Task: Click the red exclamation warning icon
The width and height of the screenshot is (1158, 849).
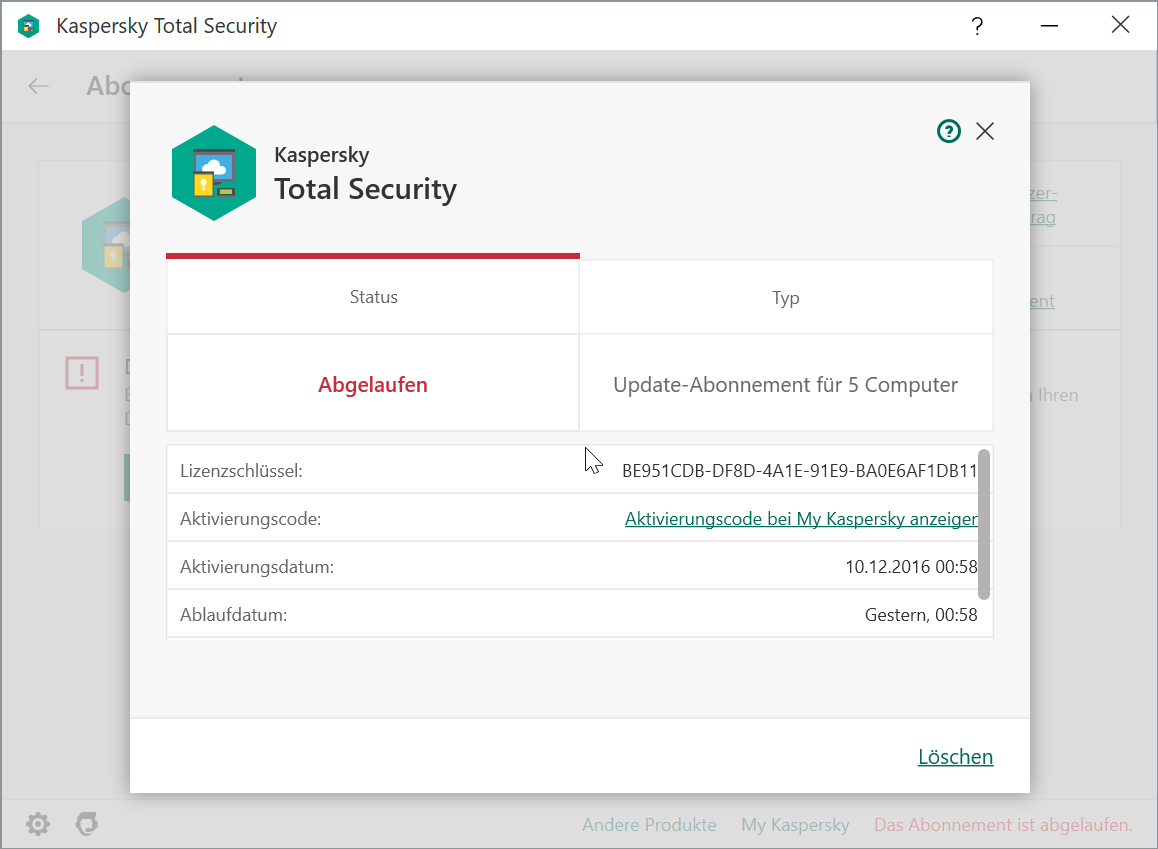Action: (82, 373)
